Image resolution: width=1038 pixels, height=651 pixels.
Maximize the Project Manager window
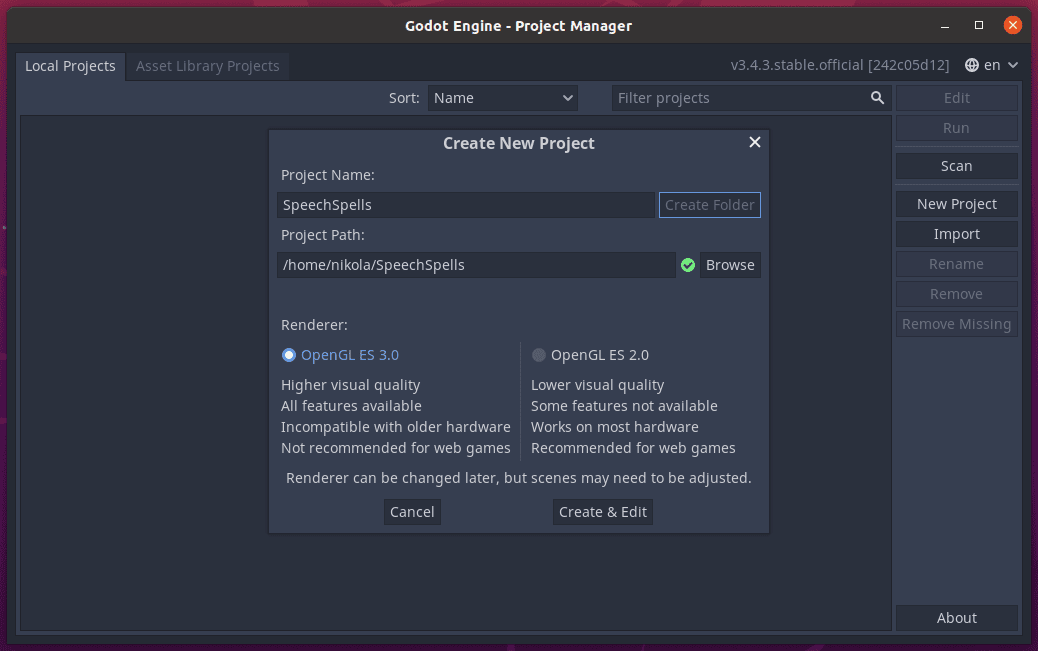click(x=978, y=26)
